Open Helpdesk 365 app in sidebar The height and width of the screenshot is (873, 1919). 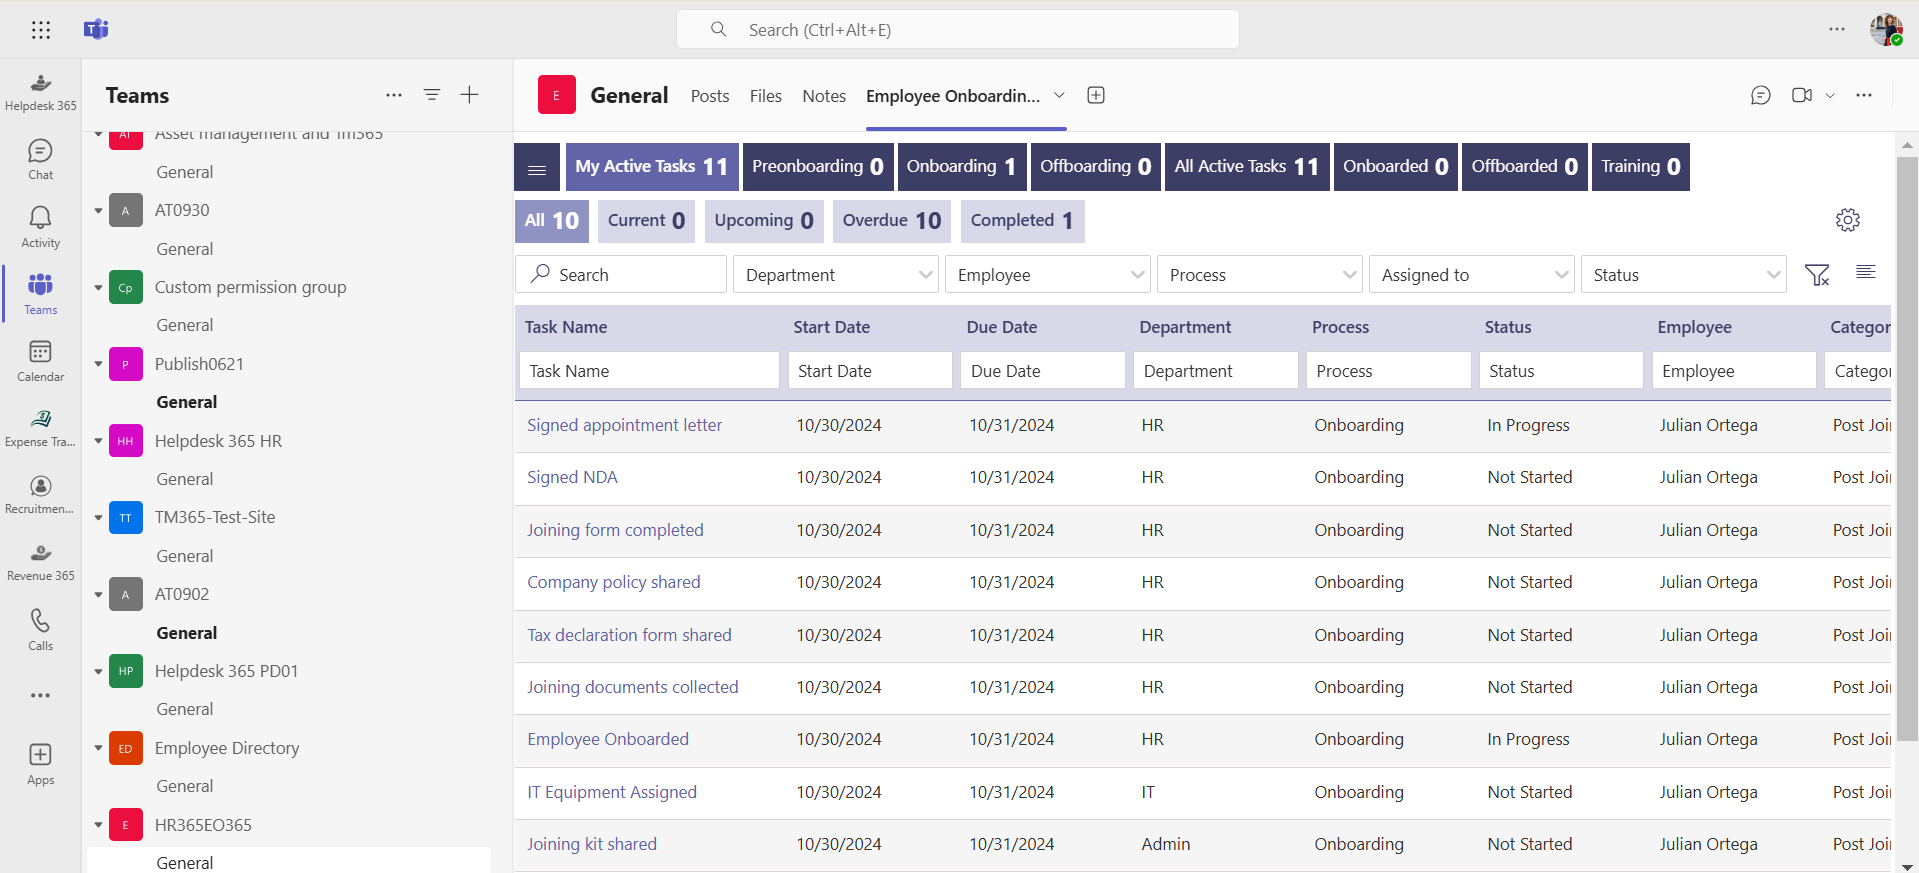click(x=41, y=93)
